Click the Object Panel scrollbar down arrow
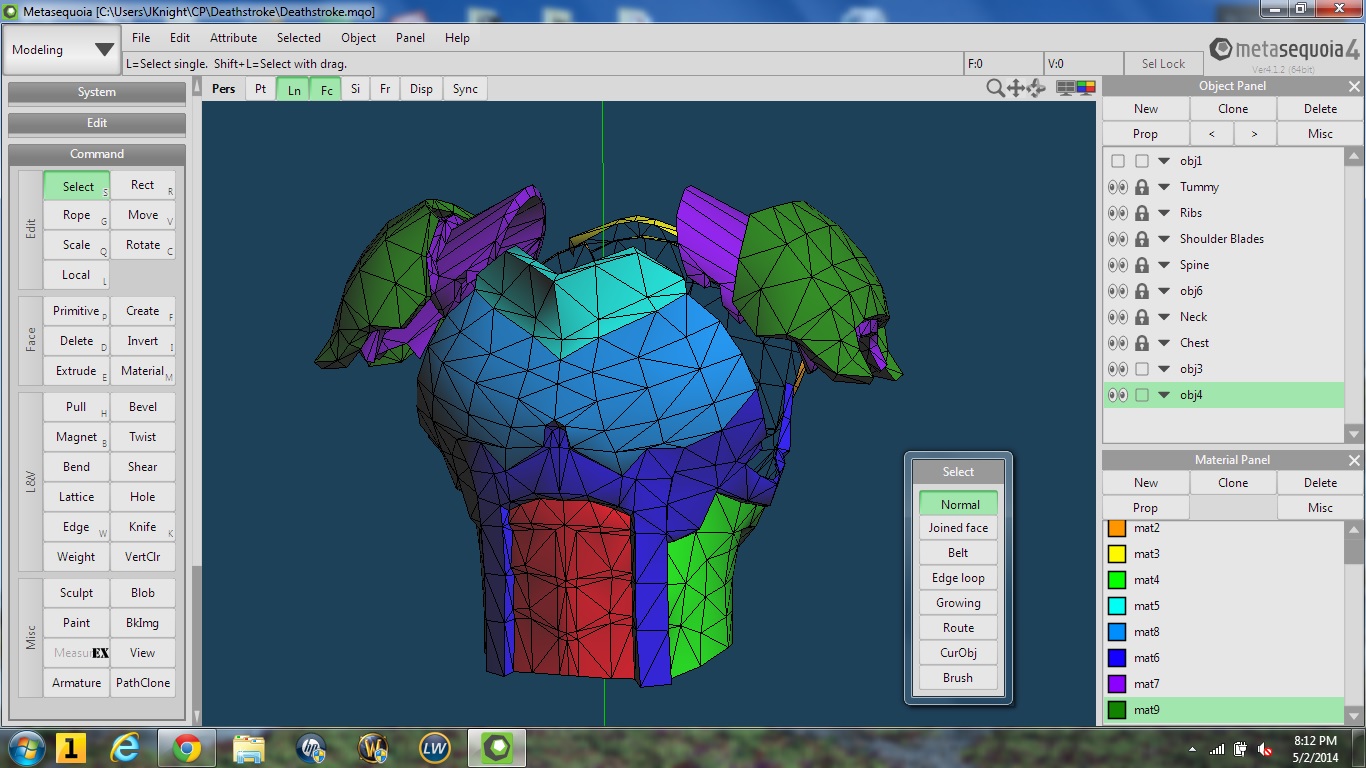The width and height of the screenshot is (1366, 768). (x=1354, y=434)
